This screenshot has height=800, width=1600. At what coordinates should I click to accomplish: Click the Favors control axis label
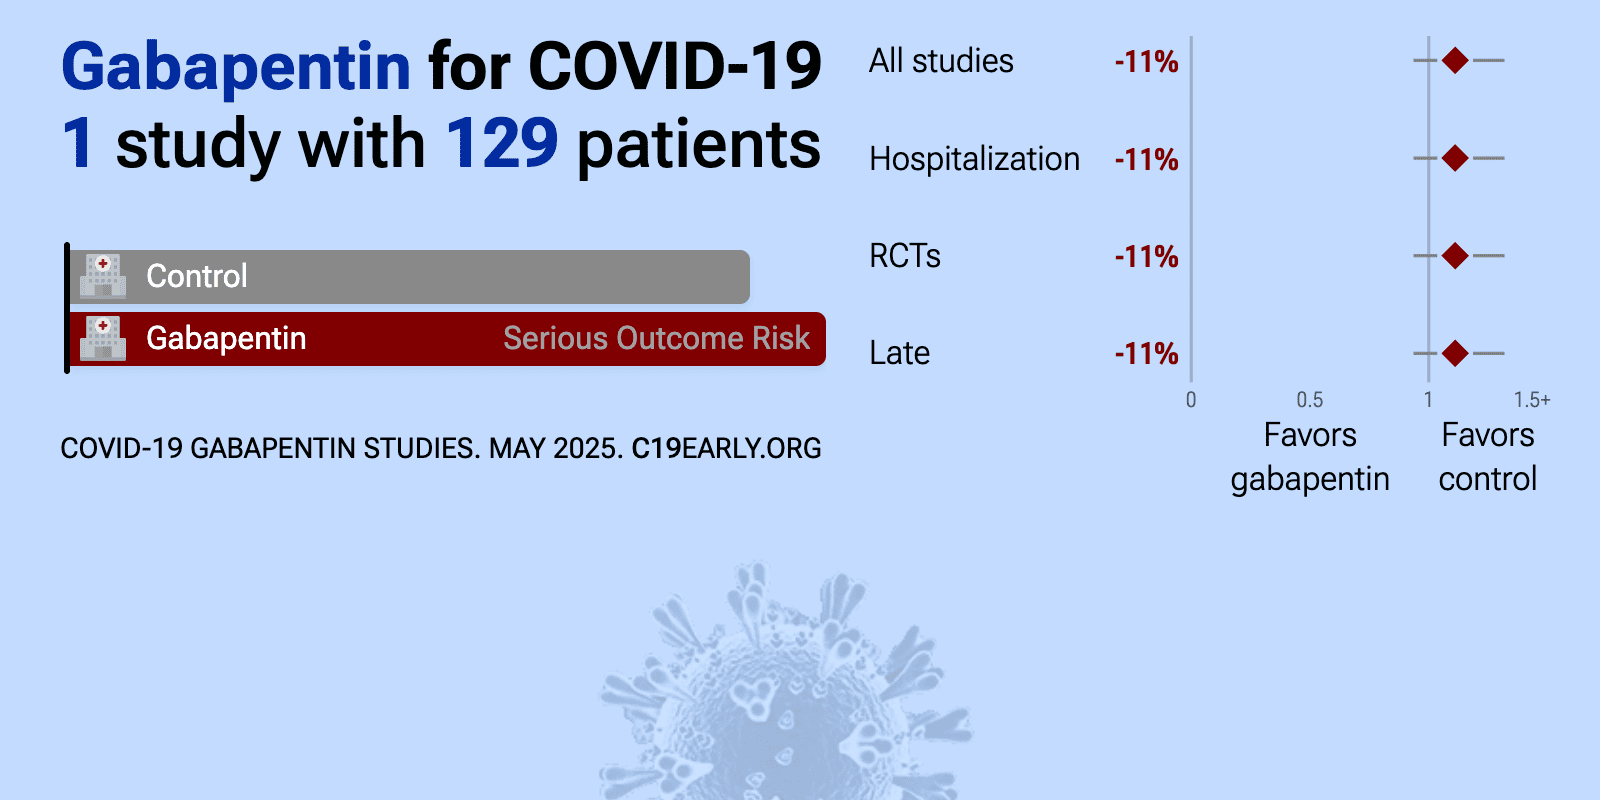pyautogui.click(x=1487, y=457)
